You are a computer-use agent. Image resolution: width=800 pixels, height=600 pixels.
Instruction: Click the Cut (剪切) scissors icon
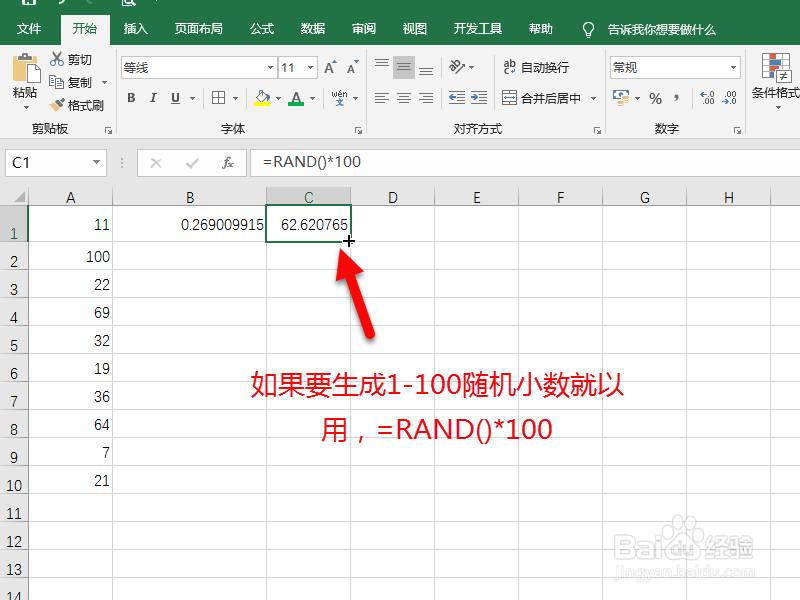(x=56, y=60)
